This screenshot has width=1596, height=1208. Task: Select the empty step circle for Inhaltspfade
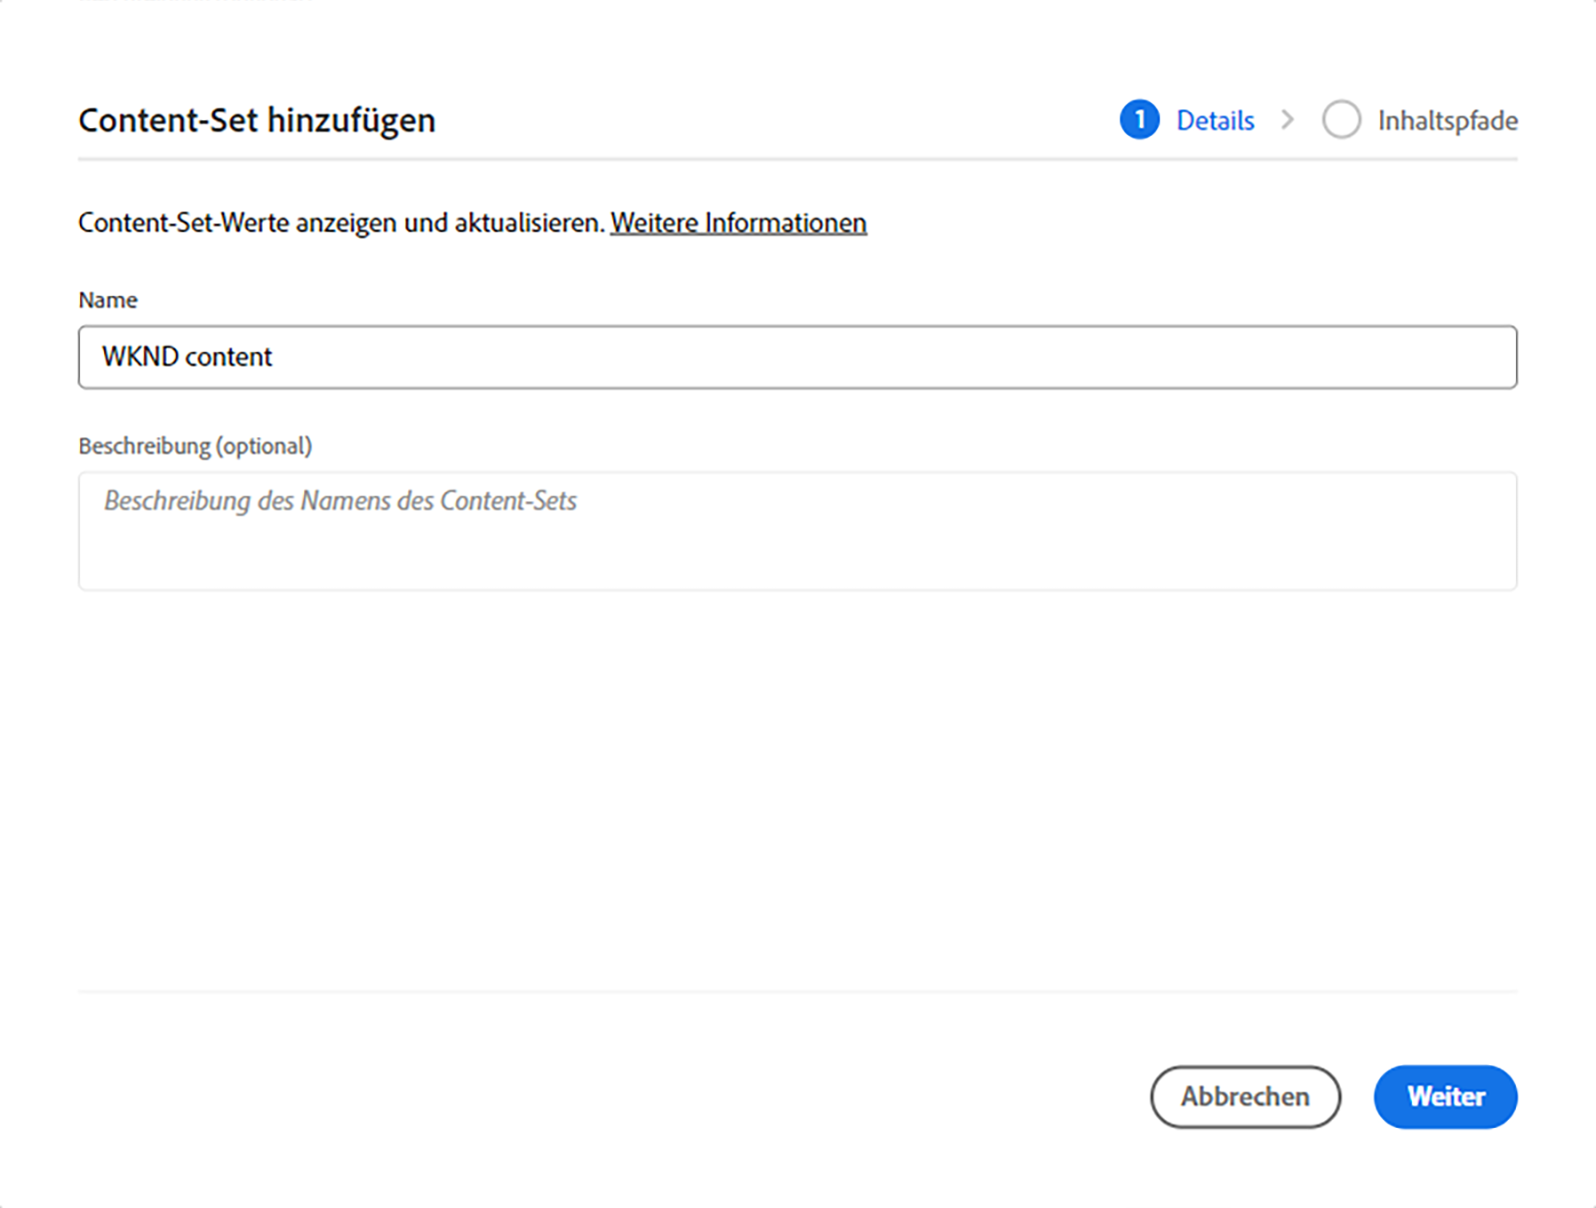point(1341,120)
